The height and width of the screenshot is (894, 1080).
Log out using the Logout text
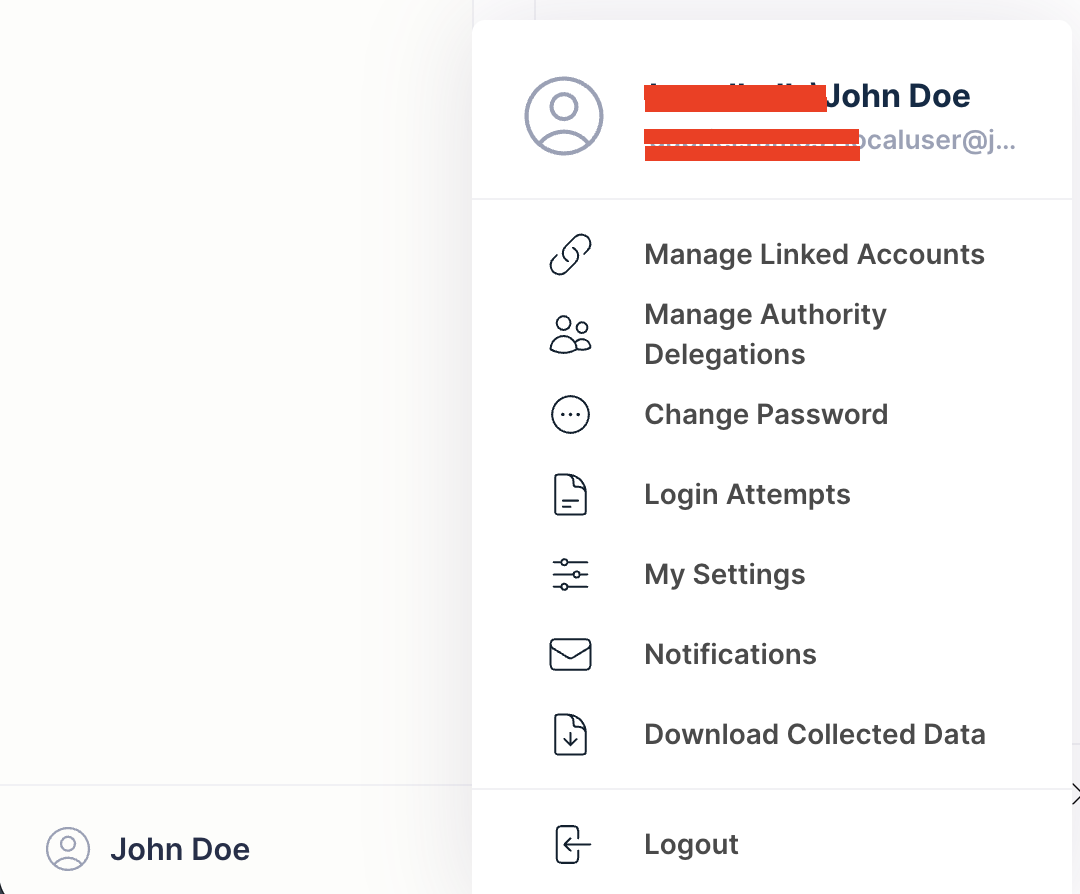(691, 845)
